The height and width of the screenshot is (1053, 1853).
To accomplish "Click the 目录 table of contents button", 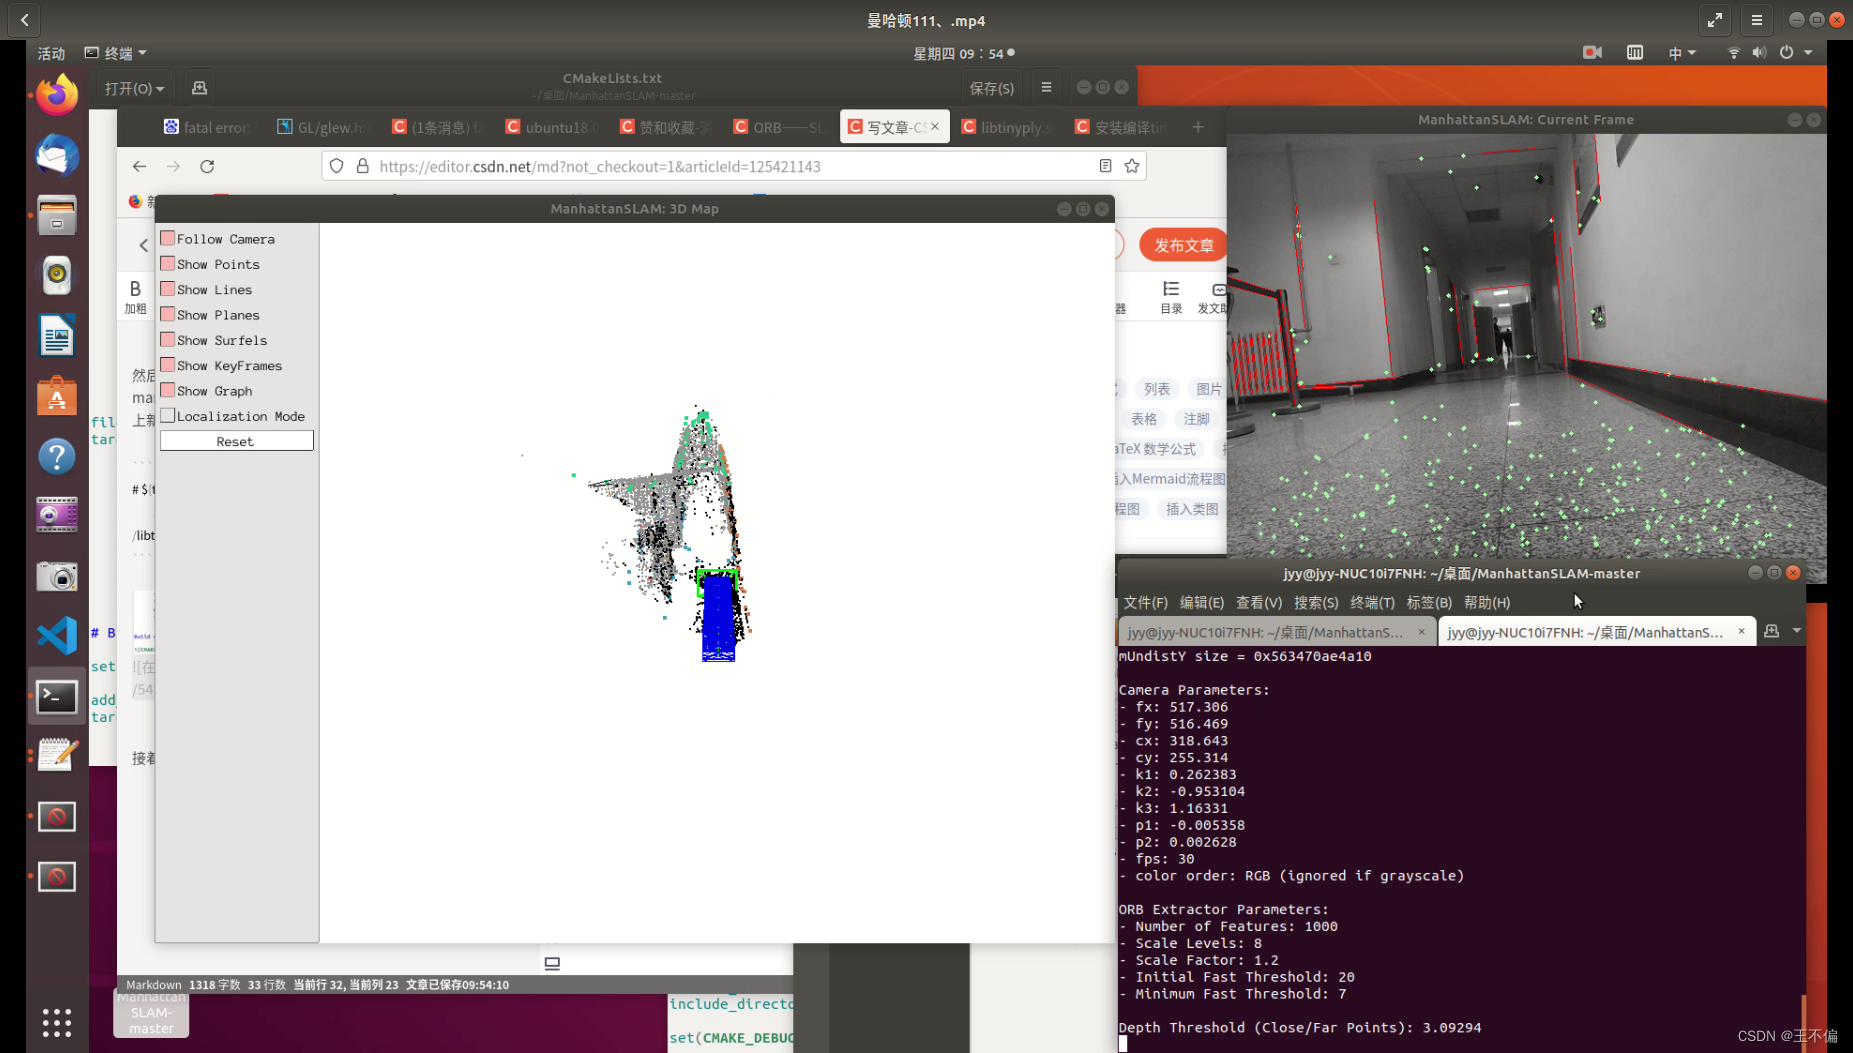I will 1171,297.
